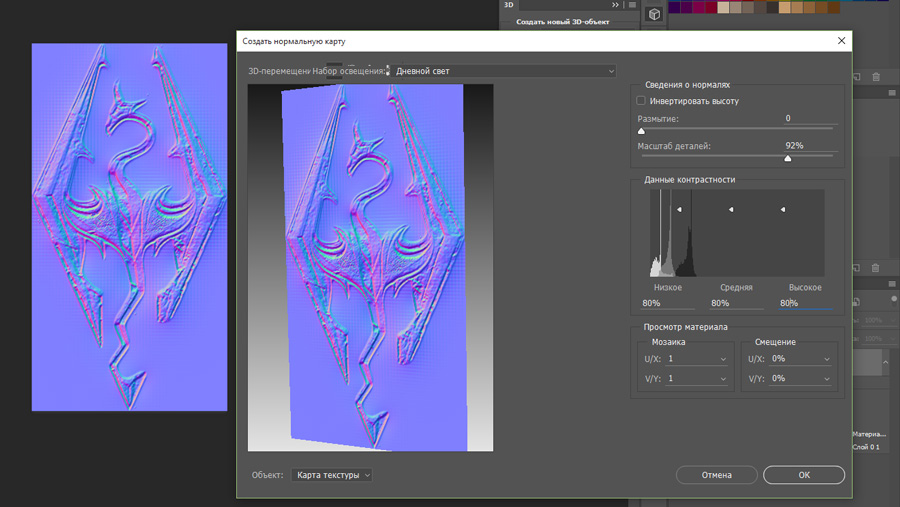The width and height of the screenshot is (900, 507).
Task: Click 'Создать новый 3D-объект' heading
Action: click(562, 22)
